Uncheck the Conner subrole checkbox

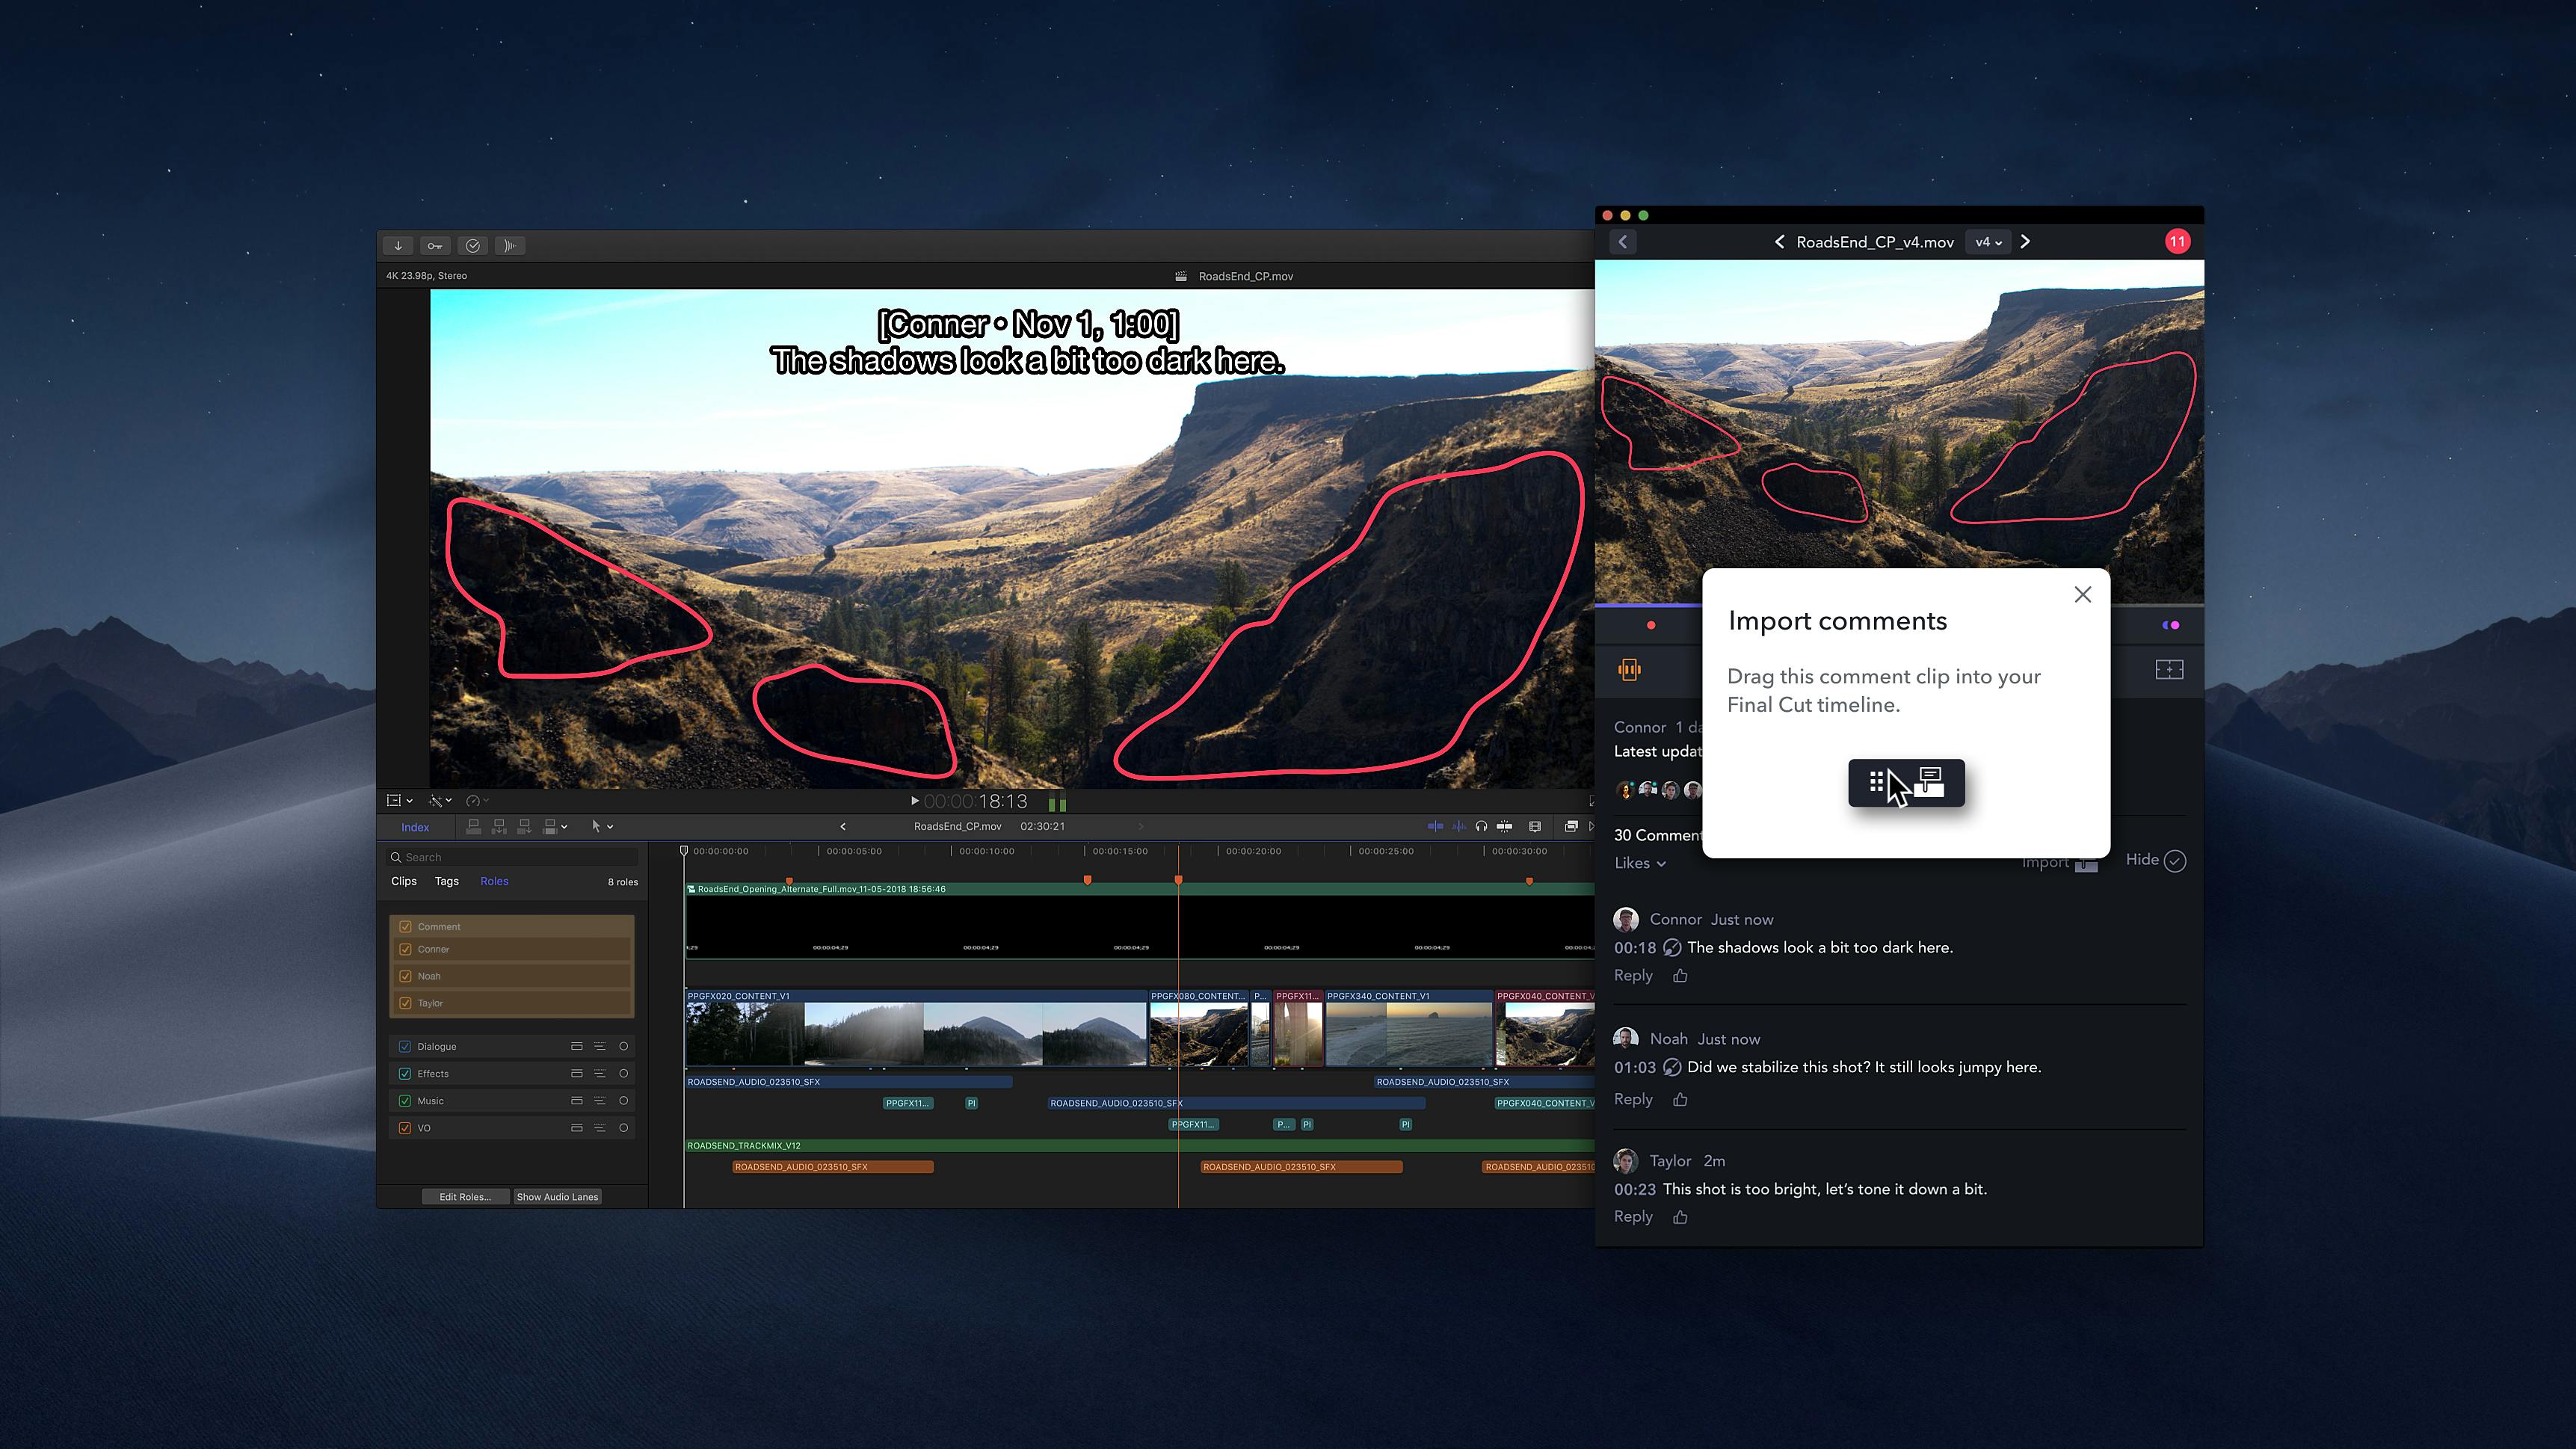point(405,949)
